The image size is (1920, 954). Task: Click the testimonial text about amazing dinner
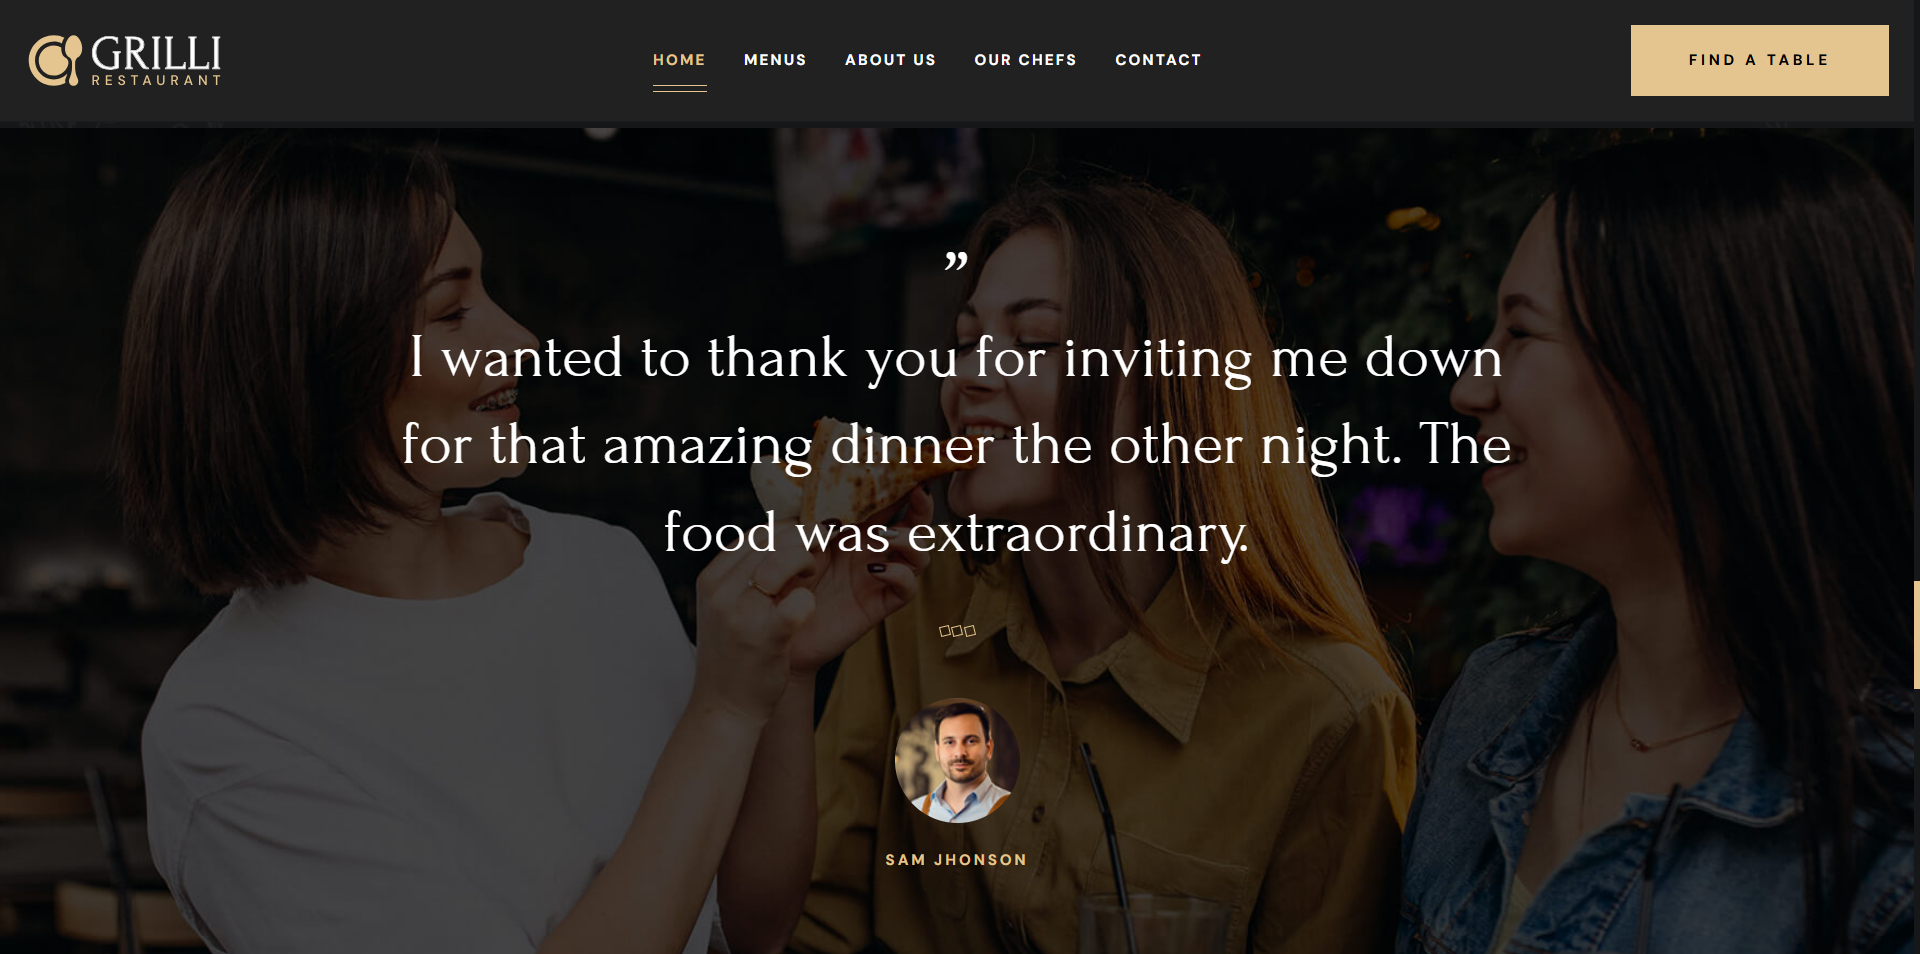(956, 445)
